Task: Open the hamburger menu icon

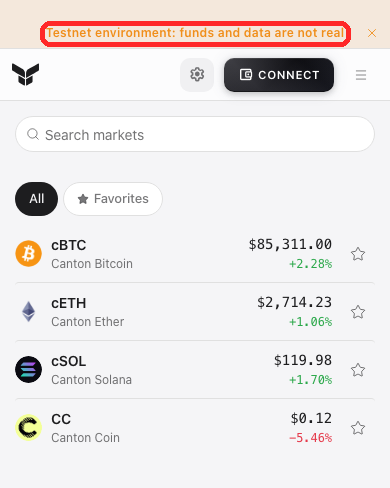Action: [361, 75]
